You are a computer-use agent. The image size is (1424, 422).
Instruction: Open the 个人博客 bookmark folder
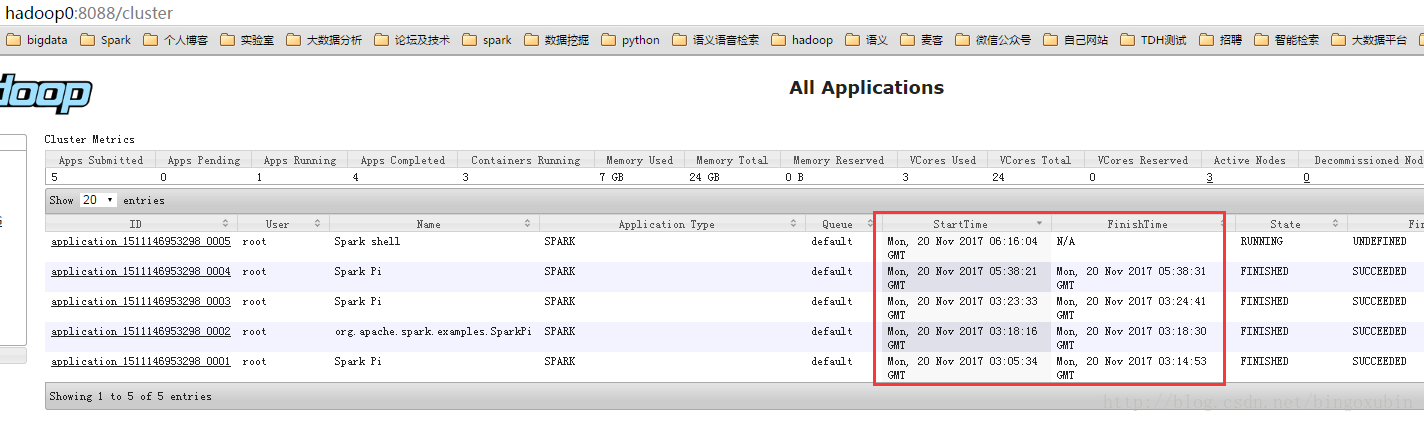pos(175,40)
